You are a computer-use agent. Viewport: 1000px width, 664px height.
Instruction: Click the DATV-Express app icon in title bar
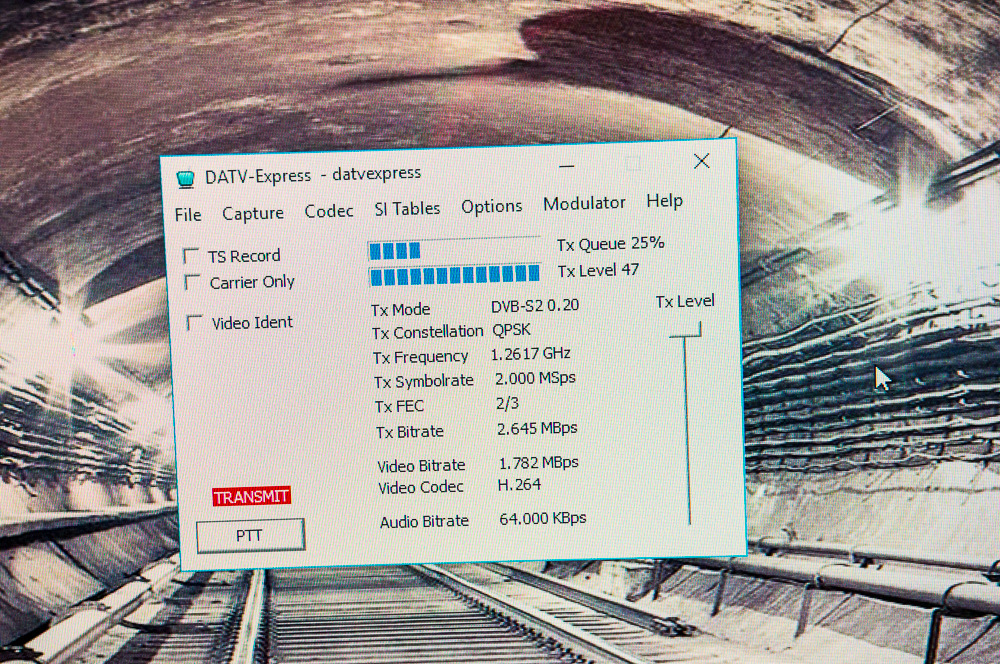click(186, 179)
